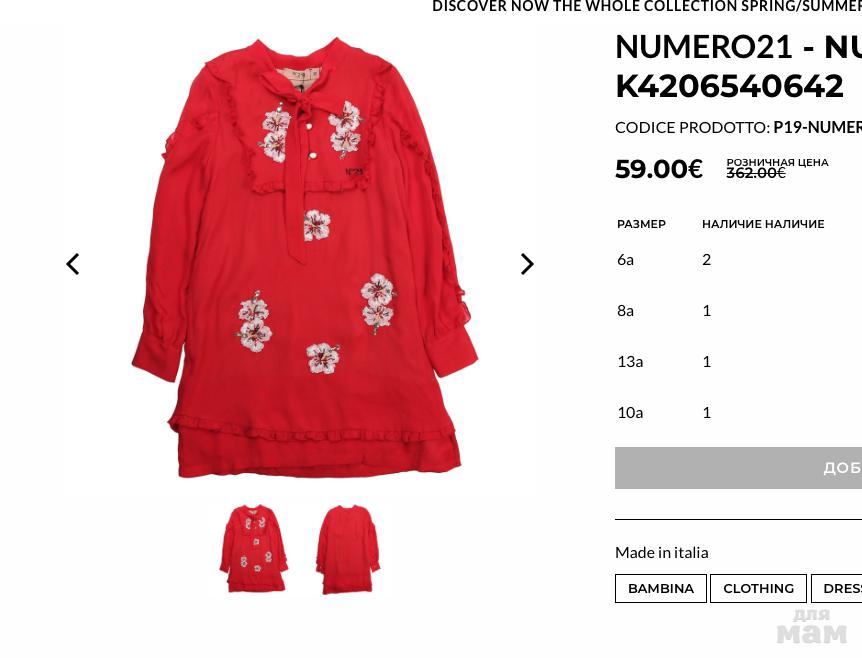
Task: Choose size 10a row
Action: click(x=738, y=413)
